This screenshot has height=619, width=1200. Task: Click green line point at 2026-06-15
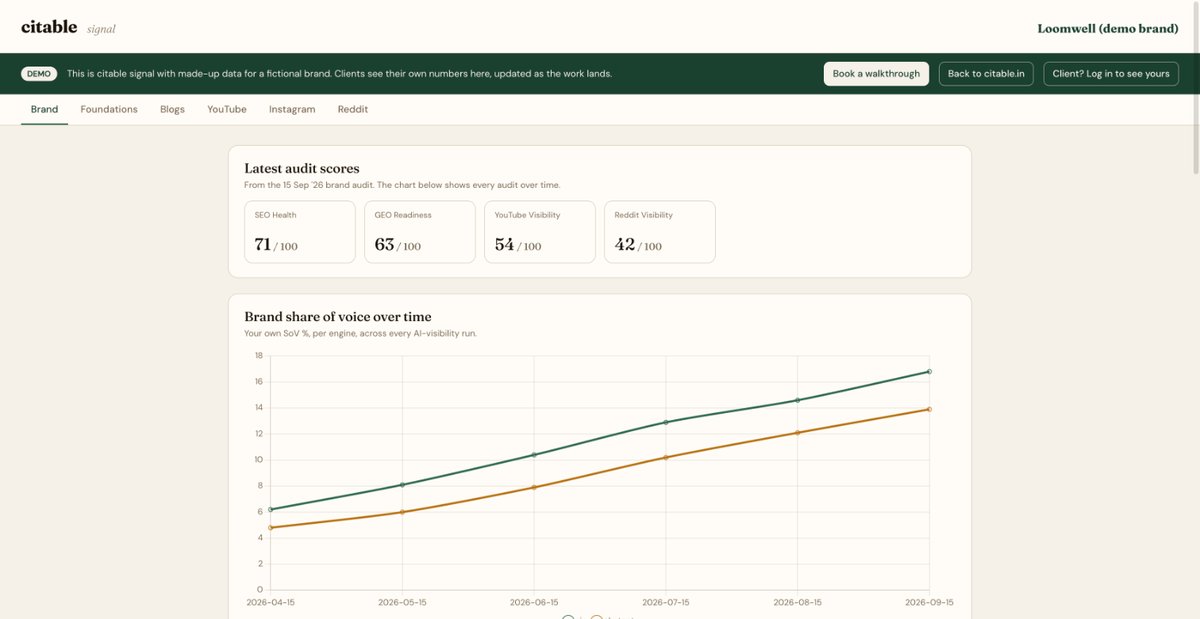pyautogui.click(x=534, y=455)
